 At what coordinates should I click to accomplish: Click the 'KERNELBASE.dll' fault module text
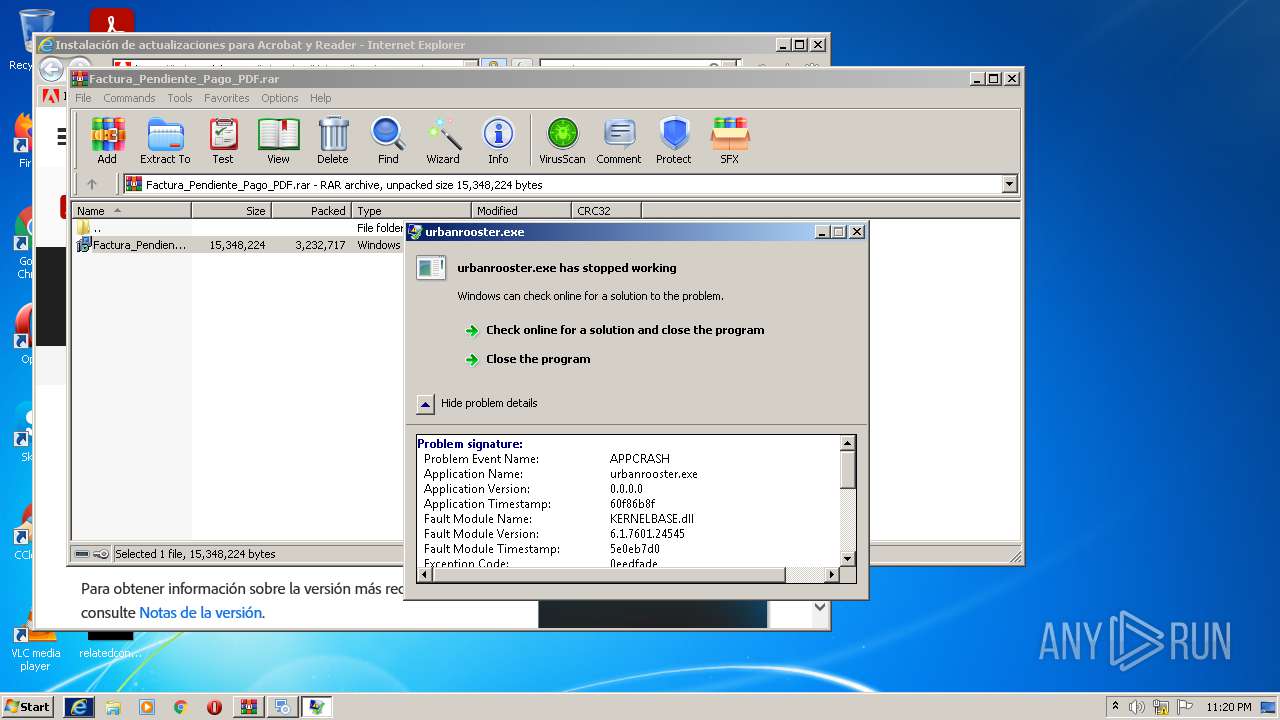pyautogui.click(x=652, y=519)
